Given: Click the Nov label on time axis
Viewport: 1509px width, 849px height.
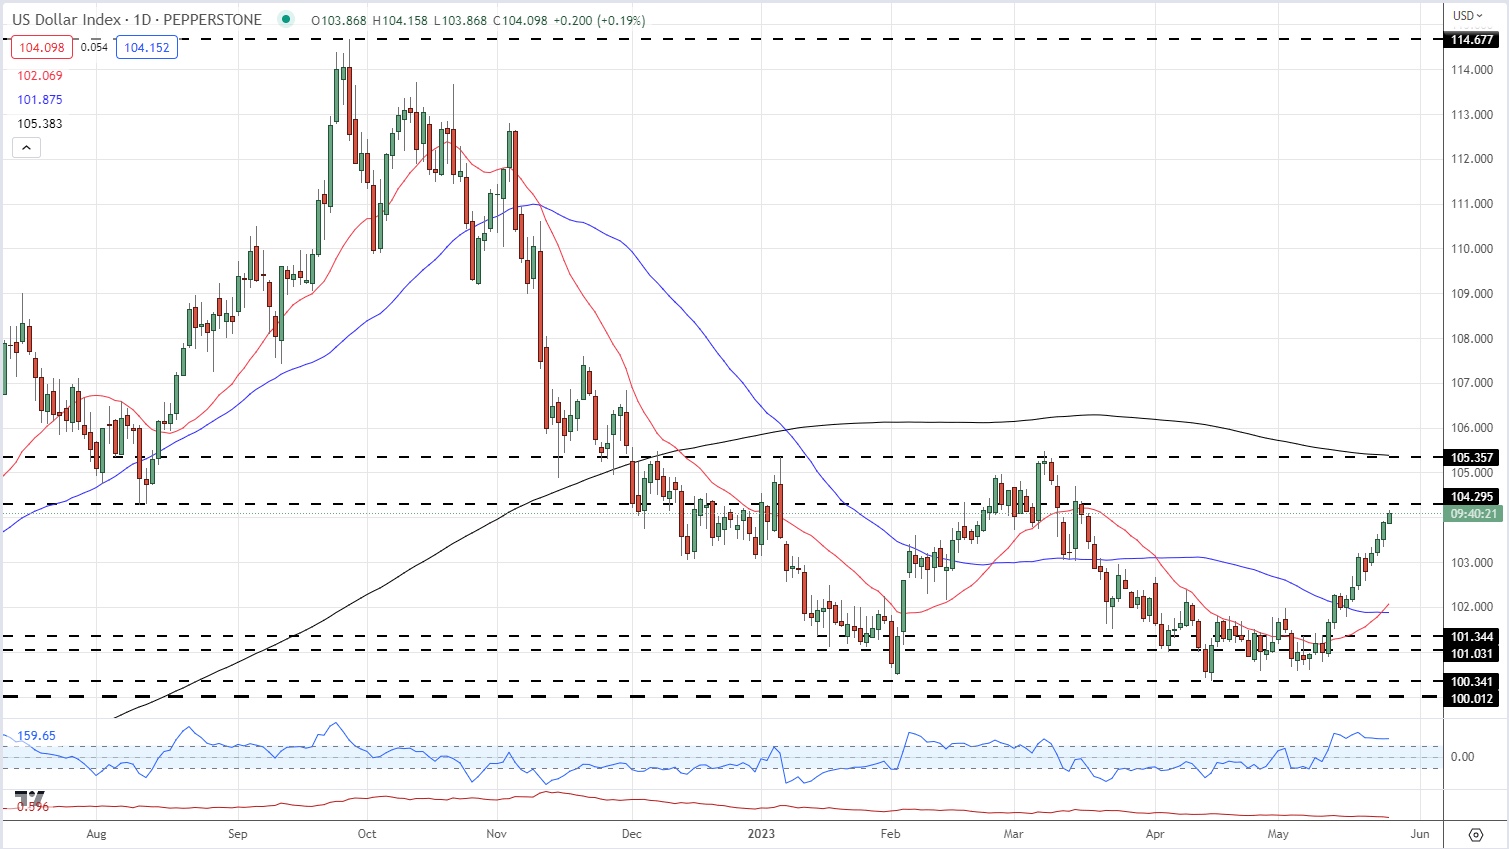Looking at the screenshot, I should point(497,834).
